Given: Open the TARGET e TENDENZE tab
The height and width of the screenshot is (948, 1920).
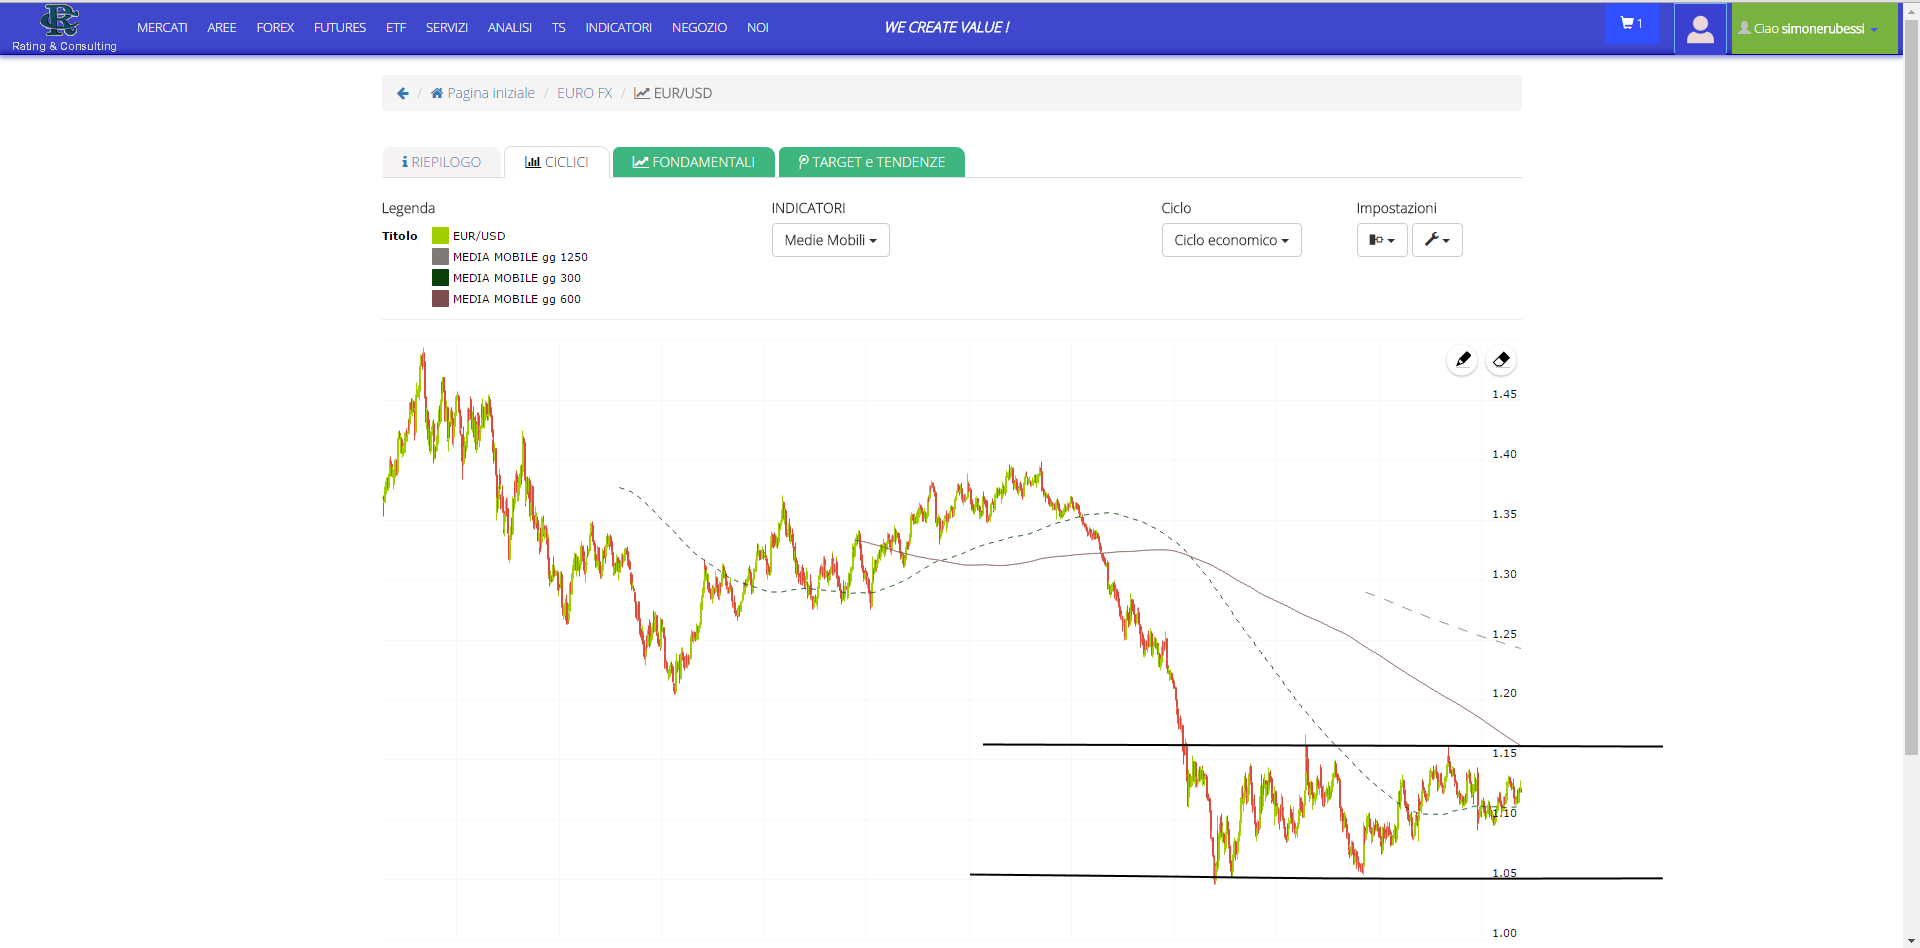Looking at the screenshot, I should pyautogui.click(x=872, y=162).
